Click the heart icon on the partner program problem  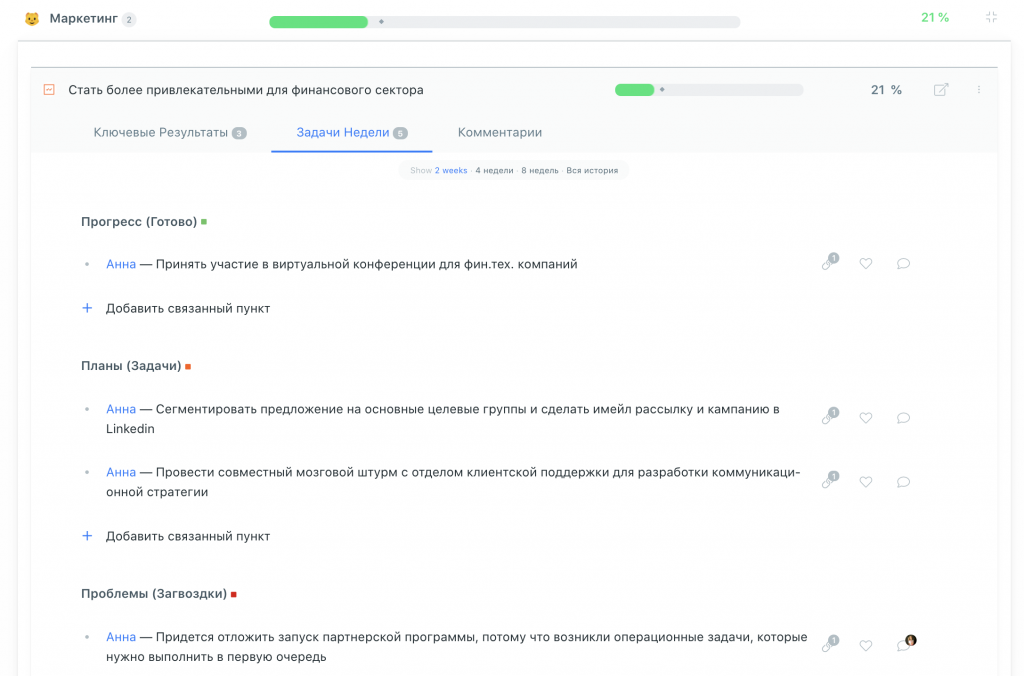[x=866, y=645]
